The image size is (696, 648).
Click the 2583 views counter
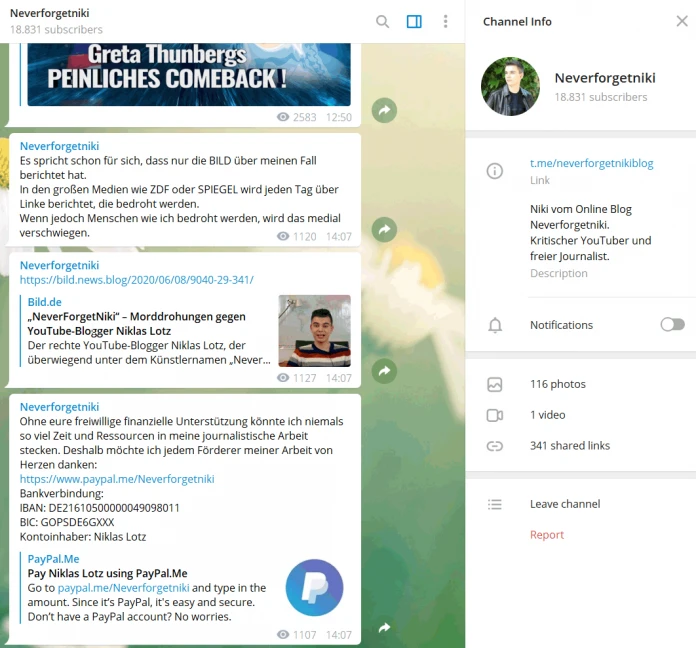point(297,117)
